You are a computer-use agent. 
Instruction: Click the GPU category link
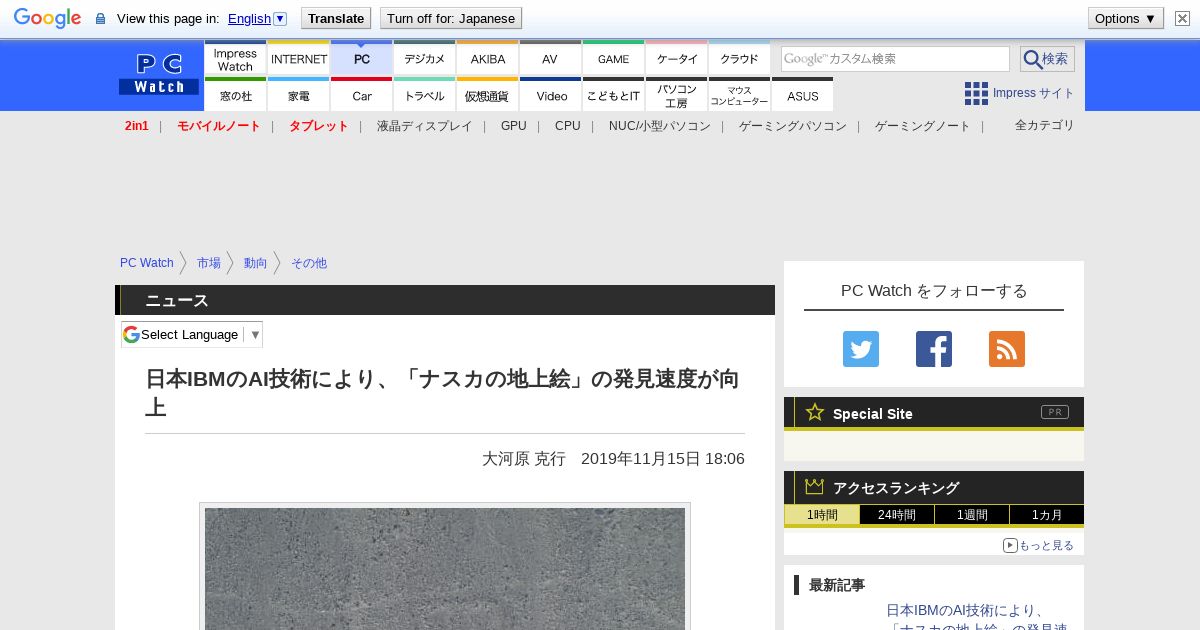tap(513, 126)
